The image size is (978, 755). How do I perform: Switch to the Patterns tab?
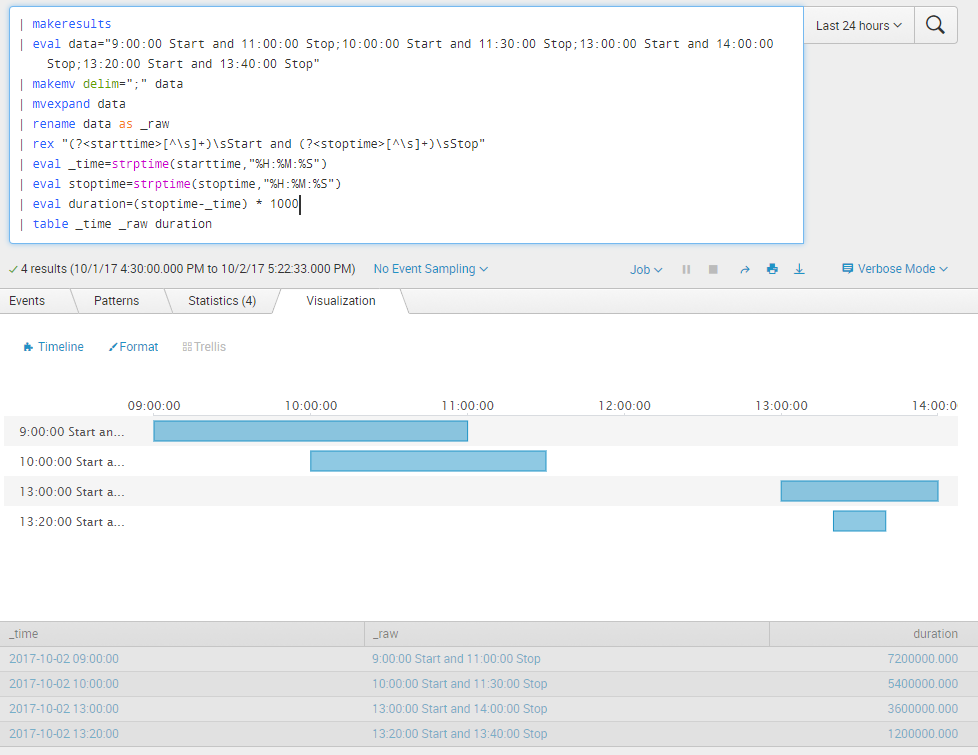[x=116, y=300]
